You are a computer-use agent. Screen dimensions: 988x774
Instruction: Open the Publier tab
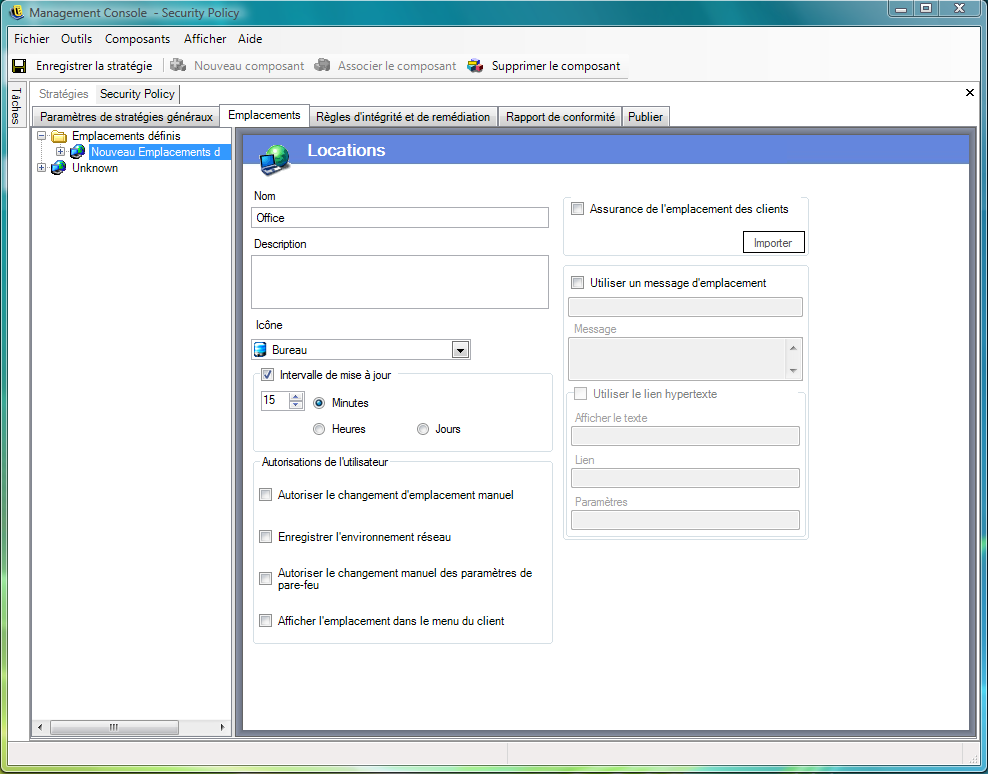645,117
